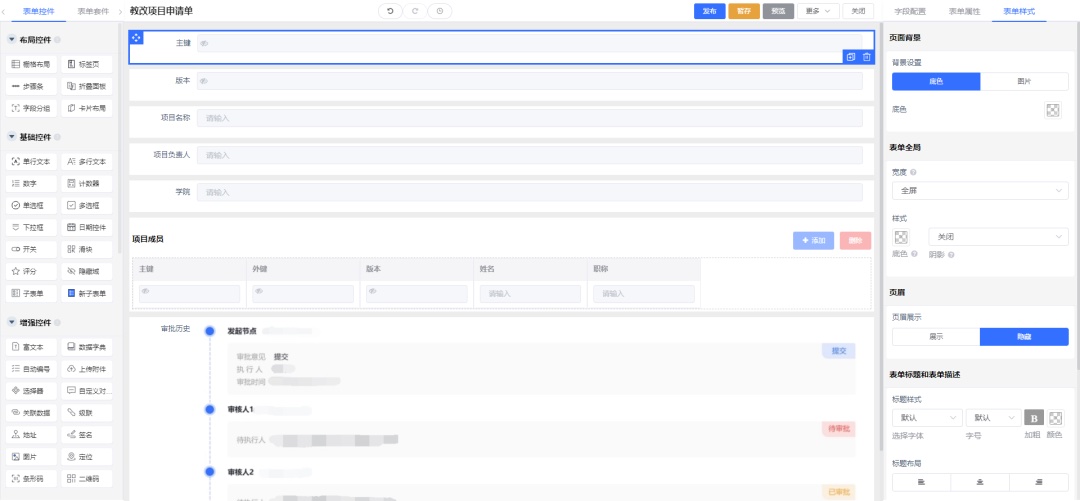Click the 项目名称 input field

529,118
